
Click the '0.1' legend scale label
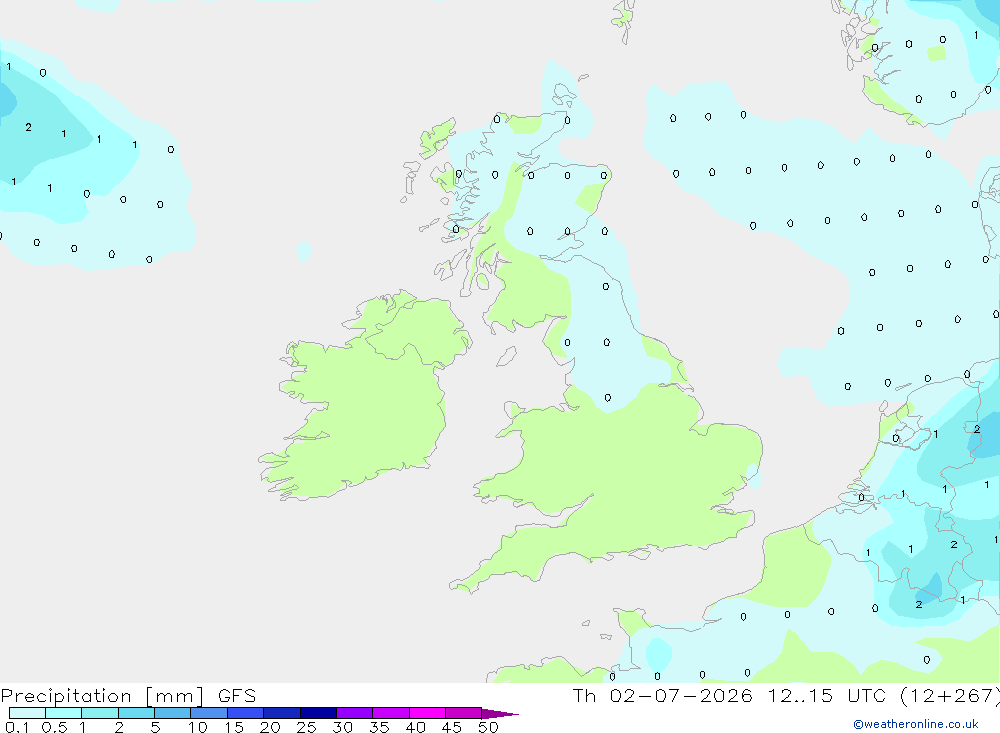click(x=17, y=727)
